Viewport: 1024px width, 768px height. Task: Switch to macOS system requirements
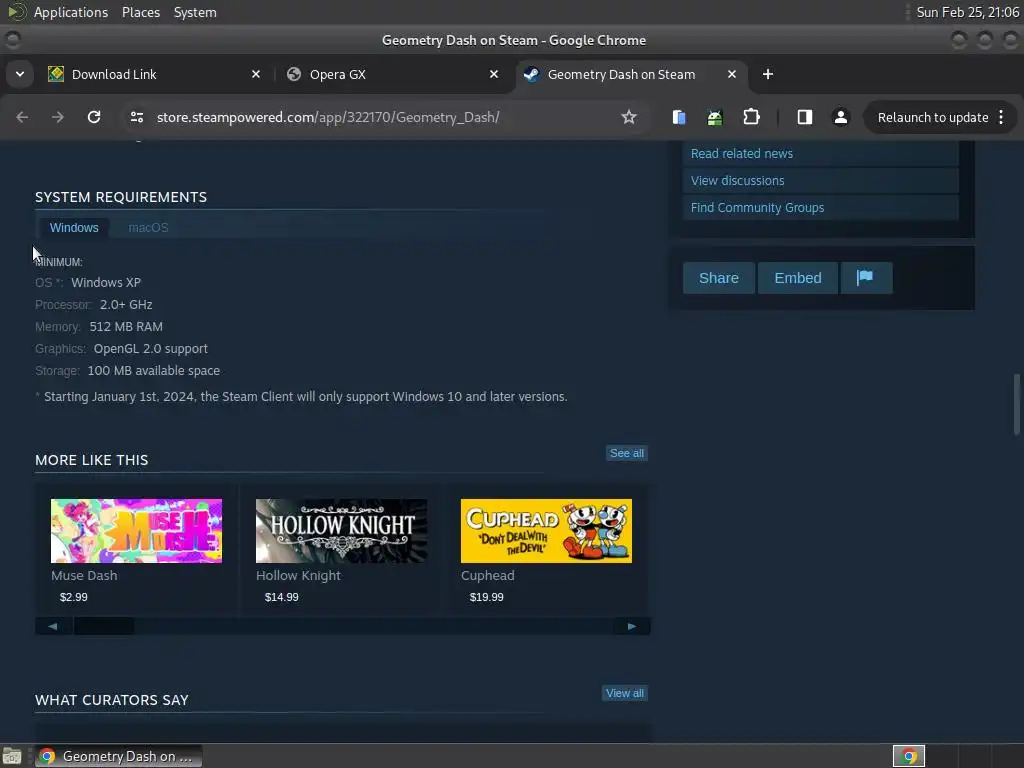[x=148, y=227]
